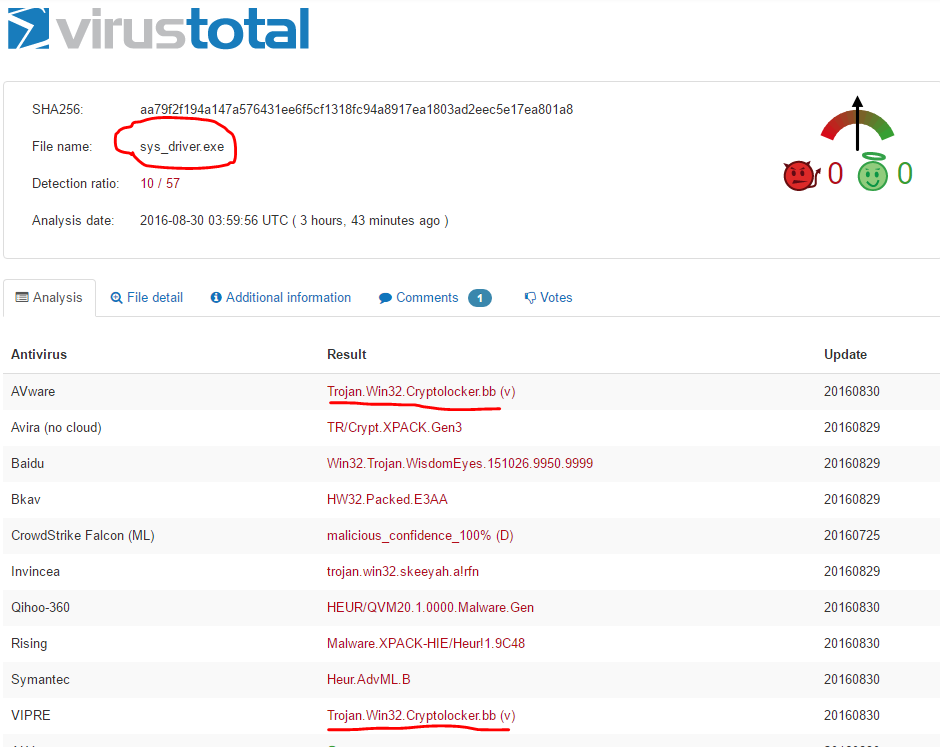
Task: Click the Avira (no cloud) row name
Action: pyautogui.click(x=56, y=427)
